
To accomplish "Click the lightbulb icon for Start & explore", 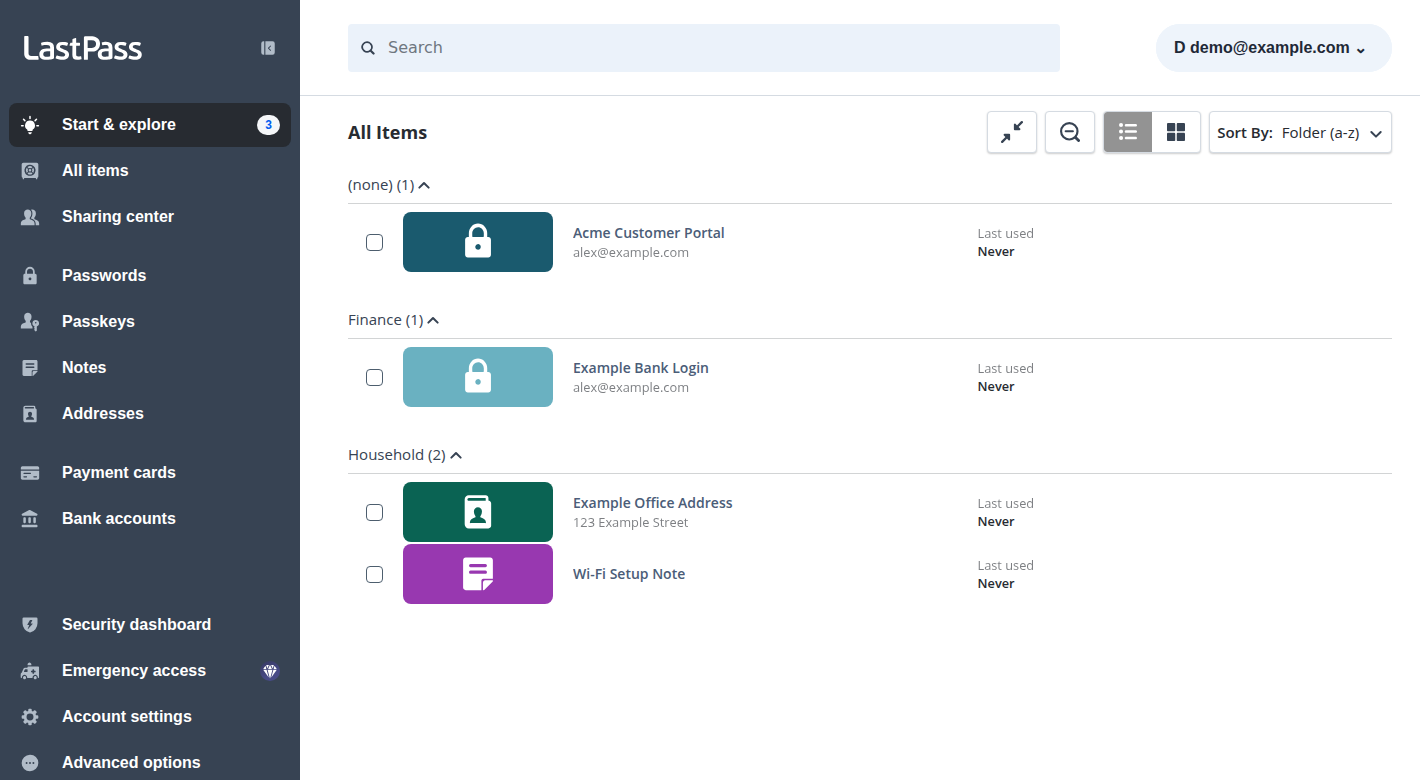I will pyautogui.click(x=30, y=125).
